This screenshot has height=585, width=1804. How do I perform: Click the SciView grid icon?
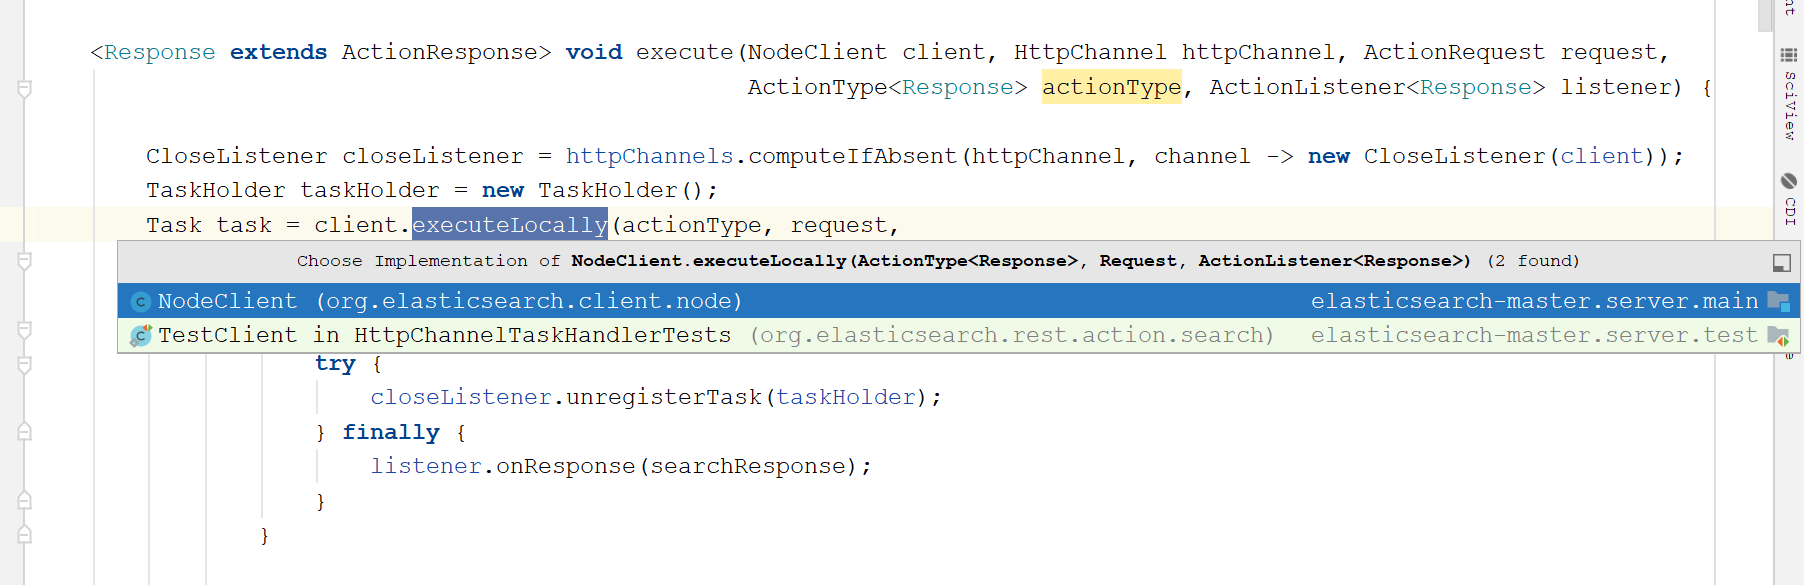coord(1789,55)
